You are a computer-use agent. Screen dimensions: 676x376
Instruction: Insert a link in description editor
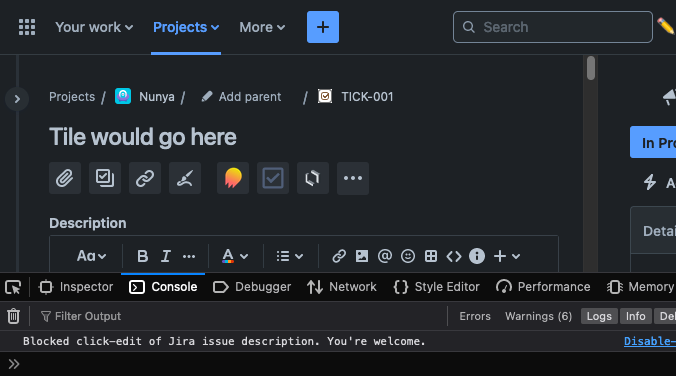tap(339, 256)
